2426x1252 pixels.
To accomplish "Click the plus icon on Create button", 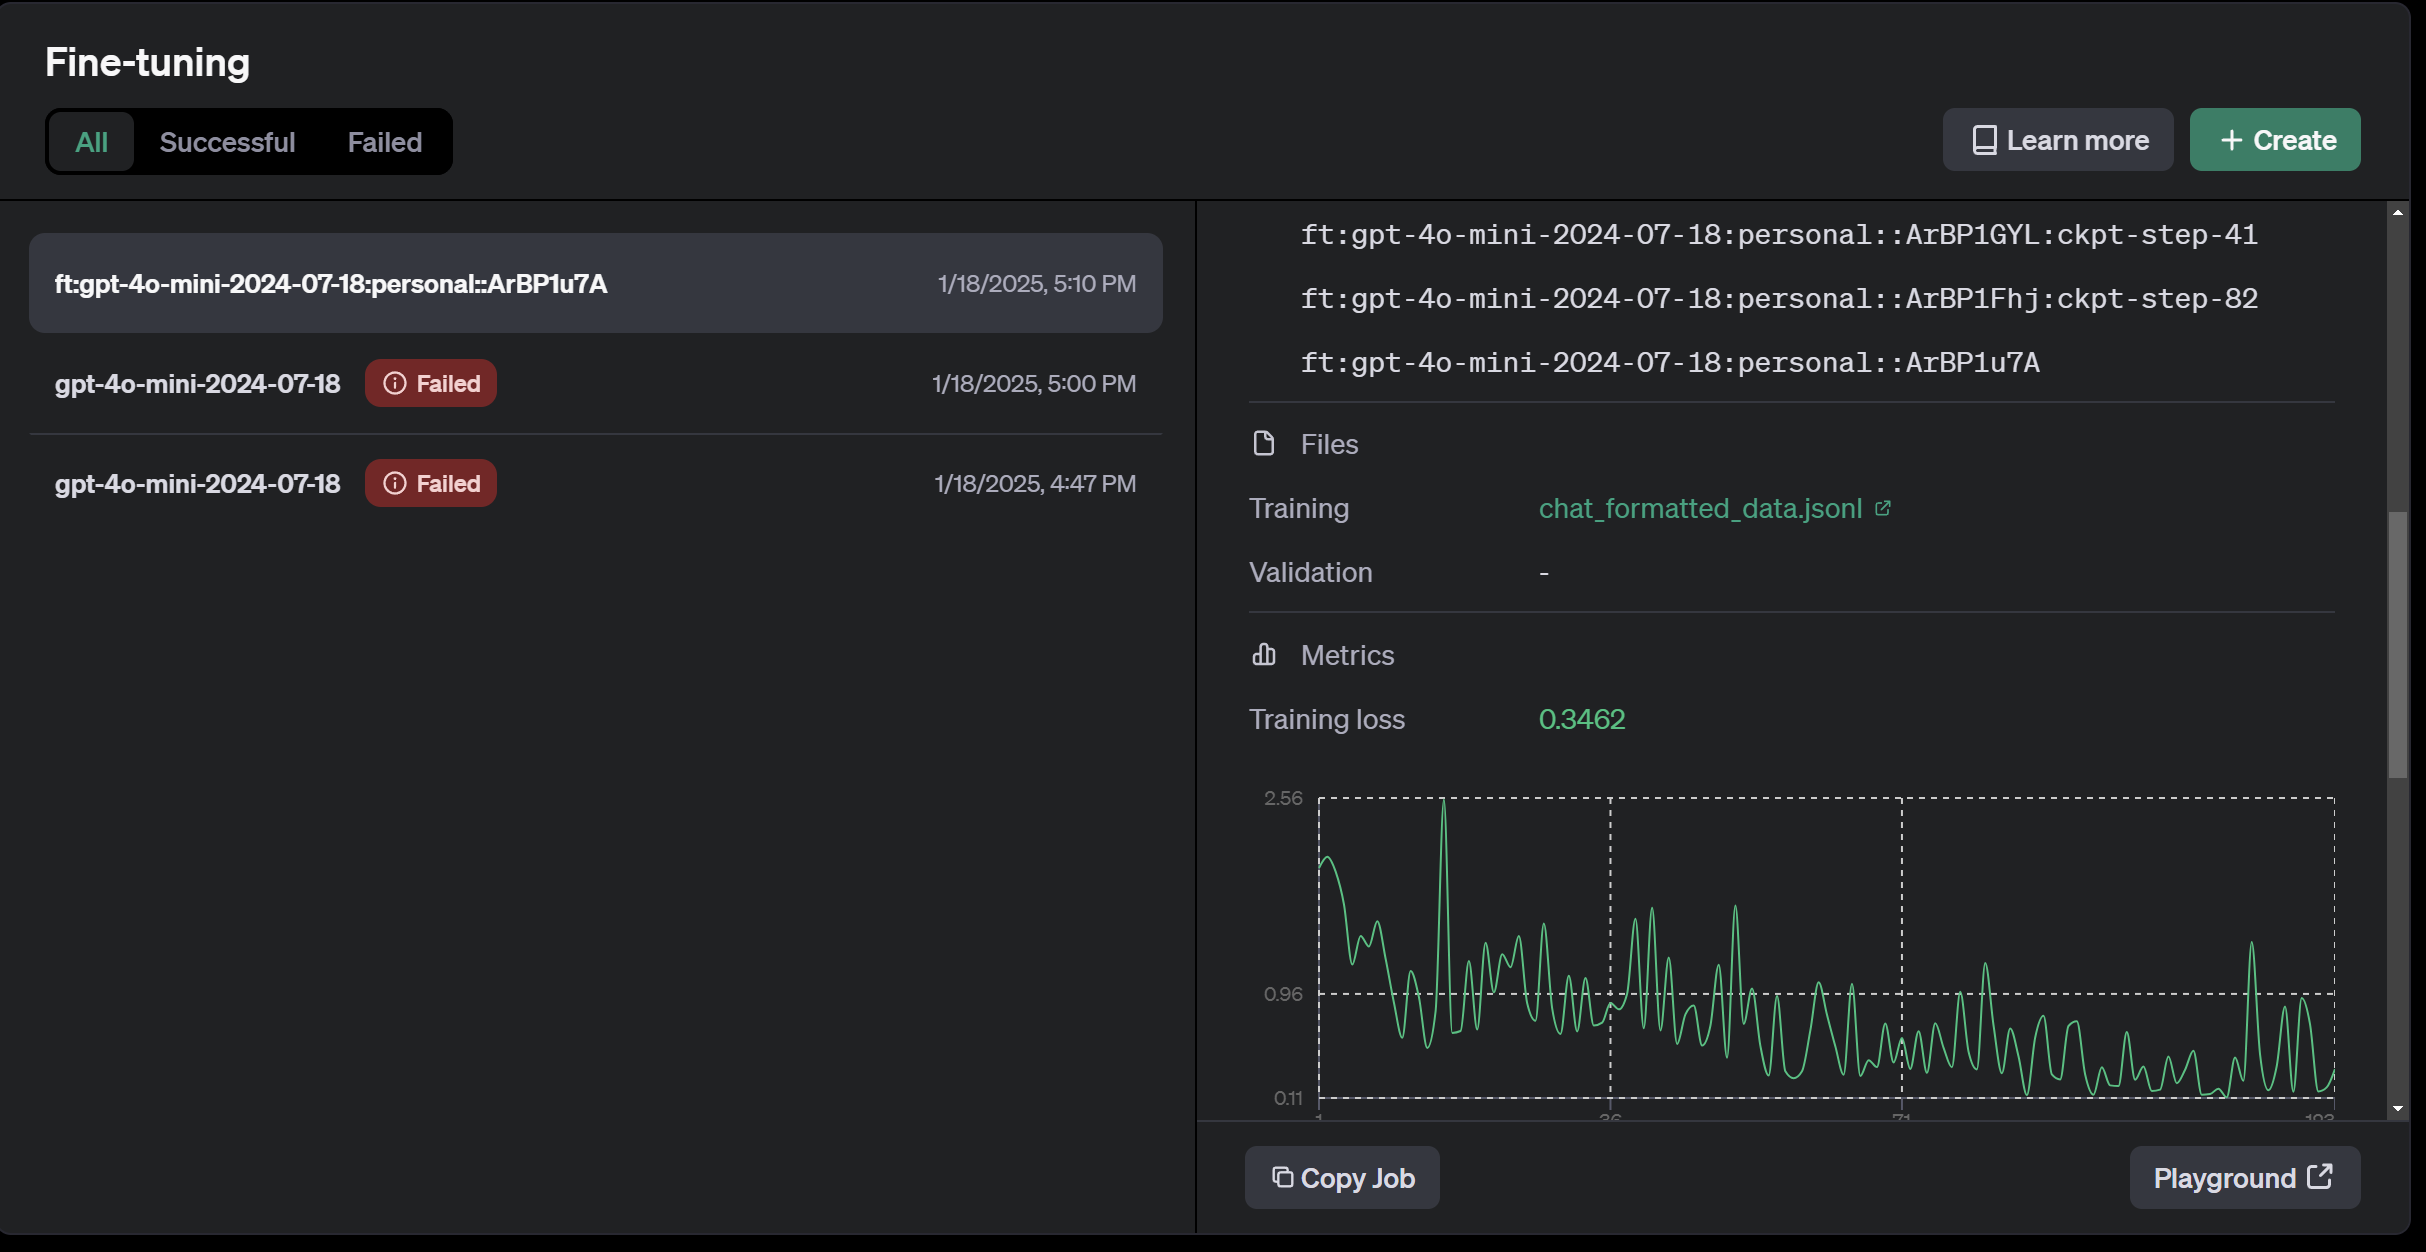I will click(x=2231, y=141).
